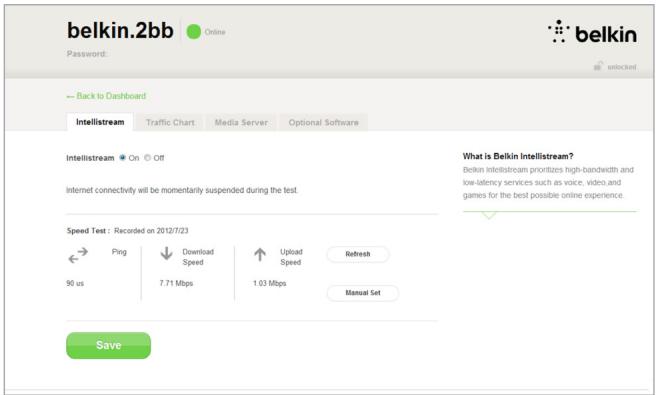
Task: Click the 7.71 Mbps download value
Action: click(176, 283)
